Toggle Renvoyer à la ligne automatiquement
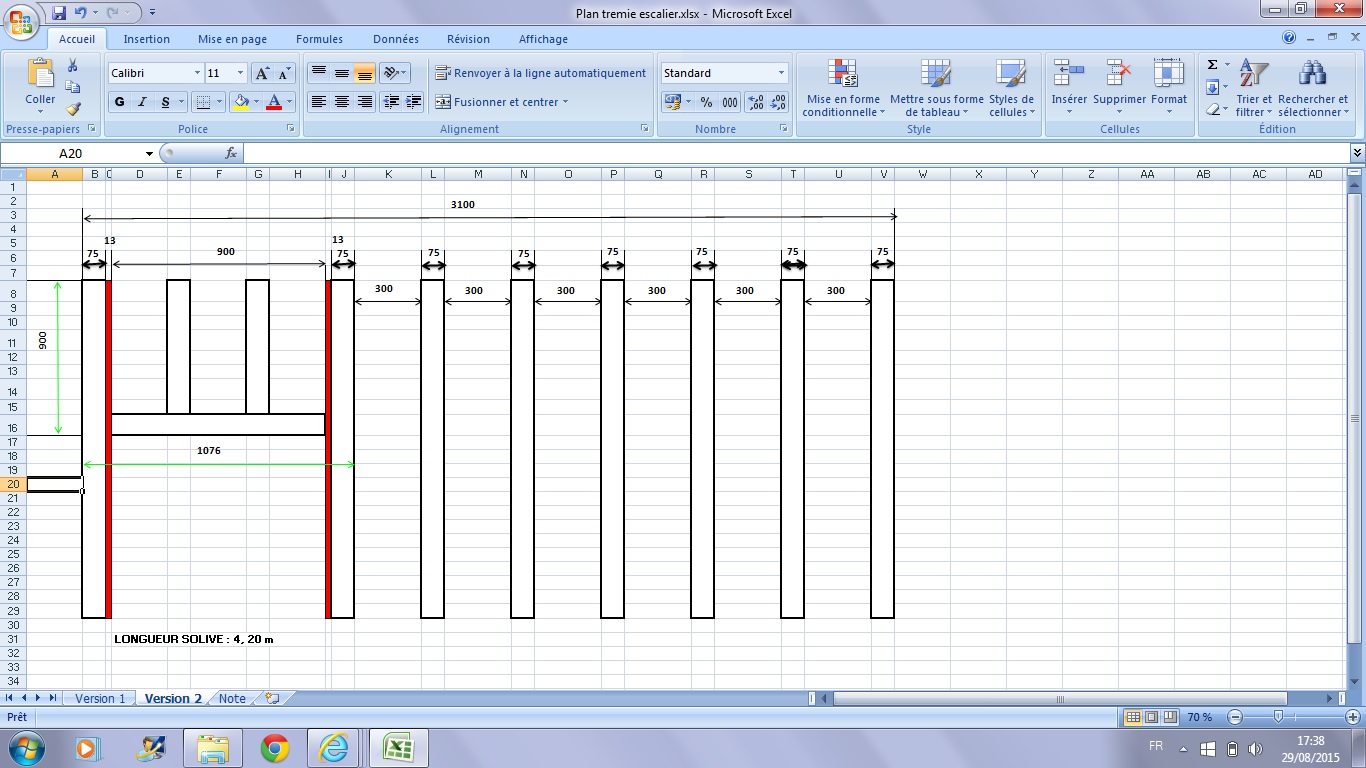Viewport: 1366px width, 768px height. [x=541, y=73]
